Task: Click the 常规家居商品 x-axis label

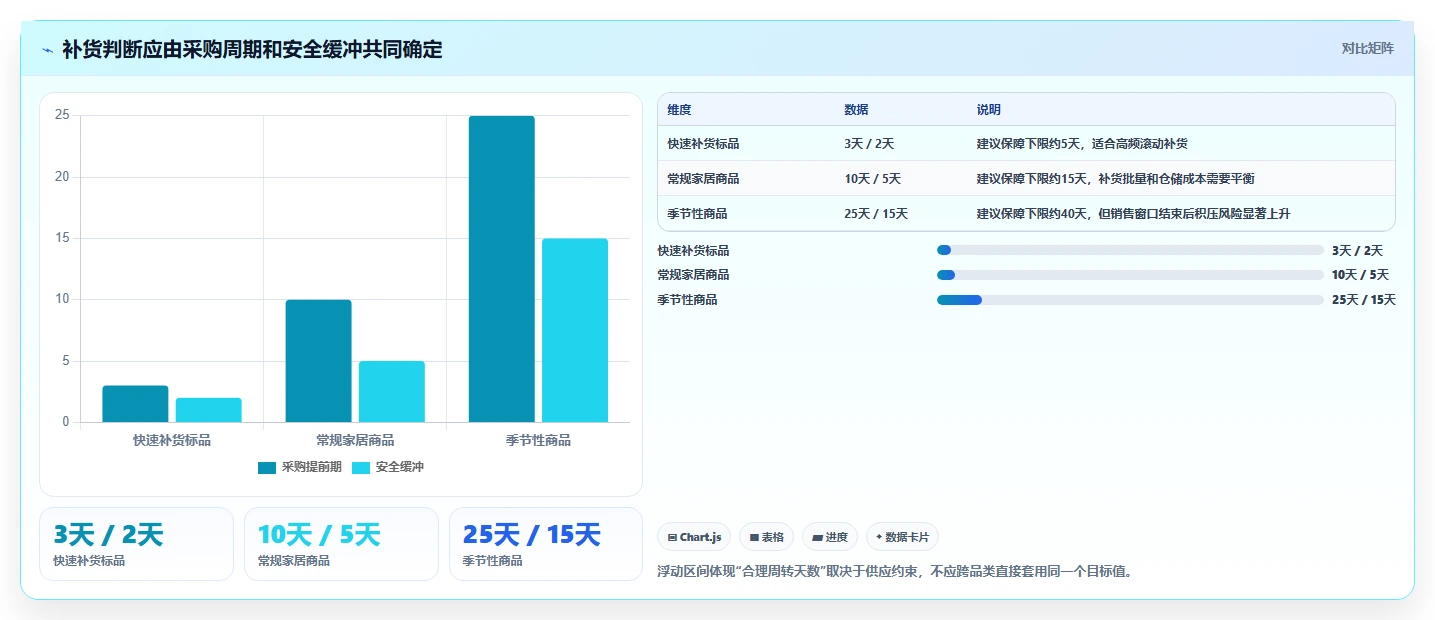Action: pos(355,440)
